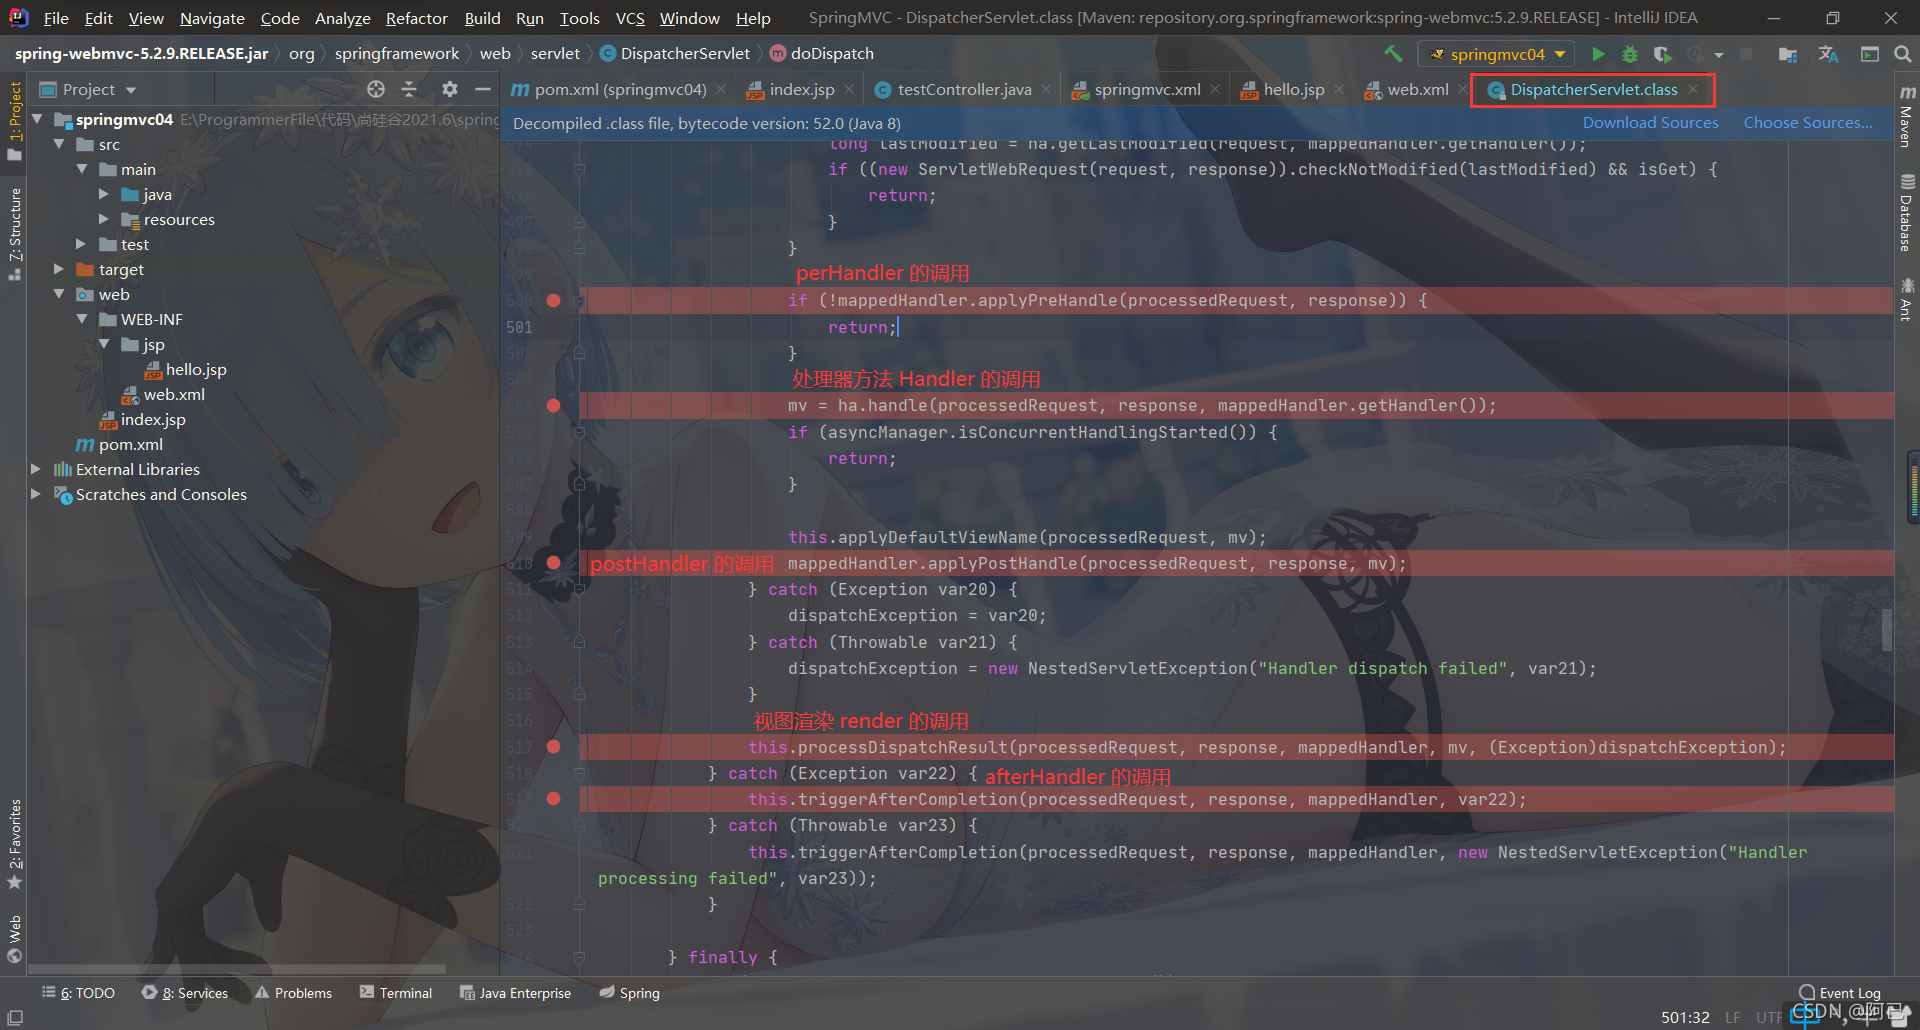Open the Database side panel

[x=1907, y=212]
